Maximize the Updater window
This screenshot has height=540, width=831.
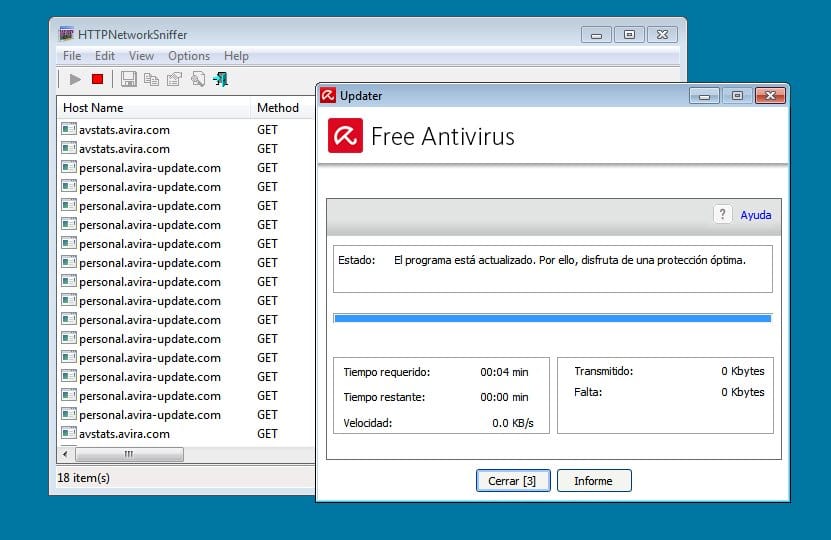point(737,96)
